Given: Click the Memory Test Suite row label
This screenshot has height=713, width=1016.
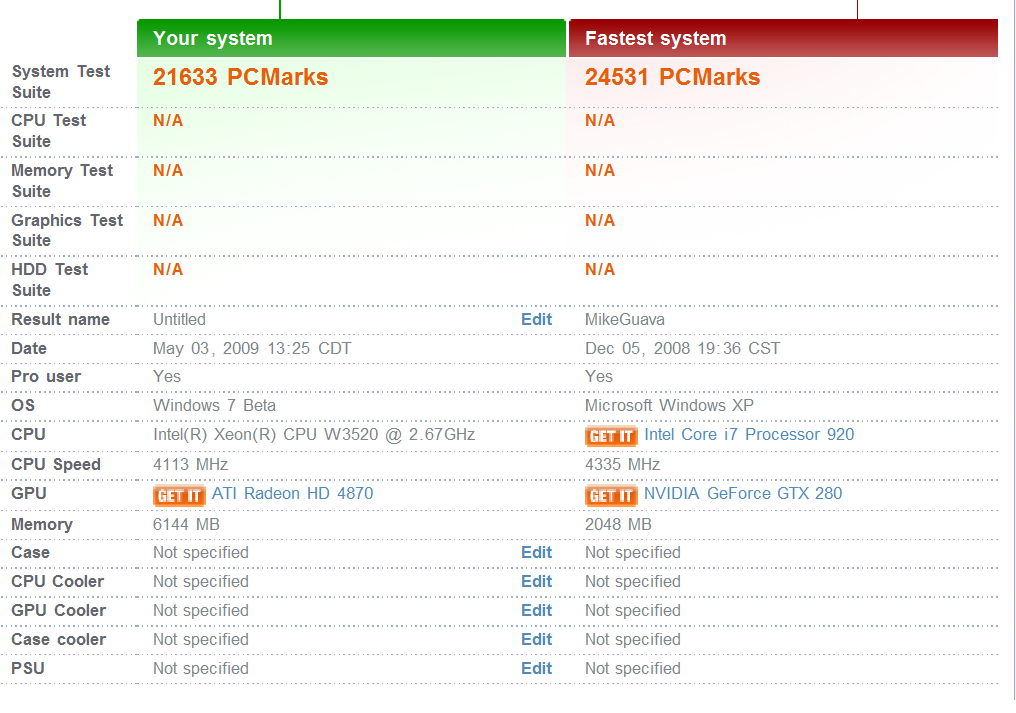Looking at the screenshot, I should pos(62,181).
